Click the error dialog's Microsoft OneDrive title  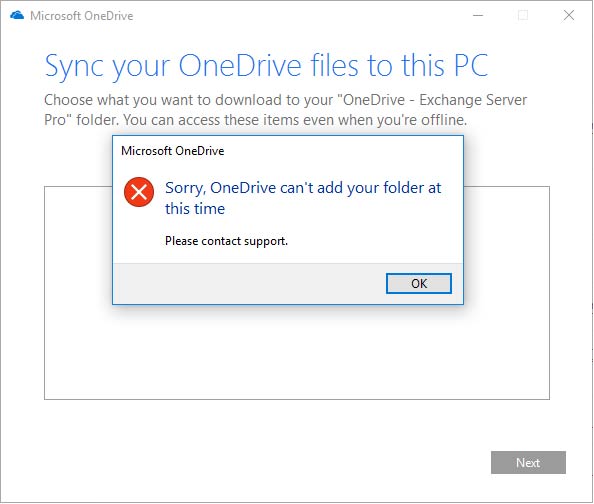click(173, 151)
